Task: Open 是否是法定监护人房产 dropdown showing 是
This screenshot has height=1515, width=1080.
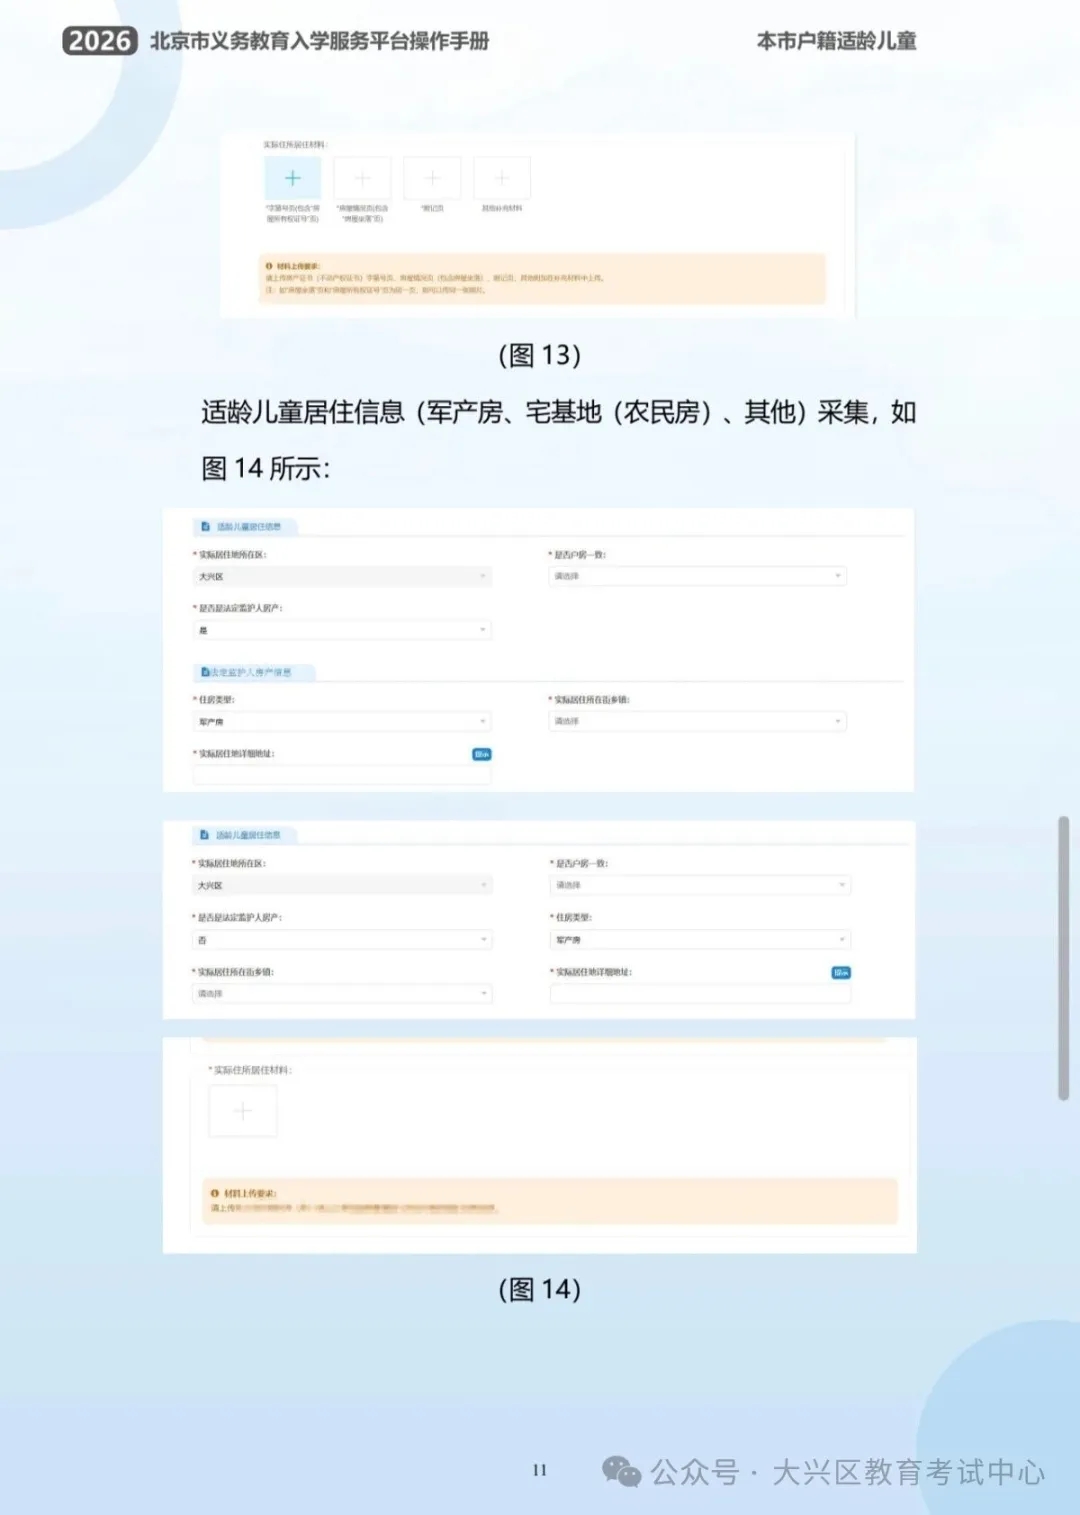Action: coord(341,630)
